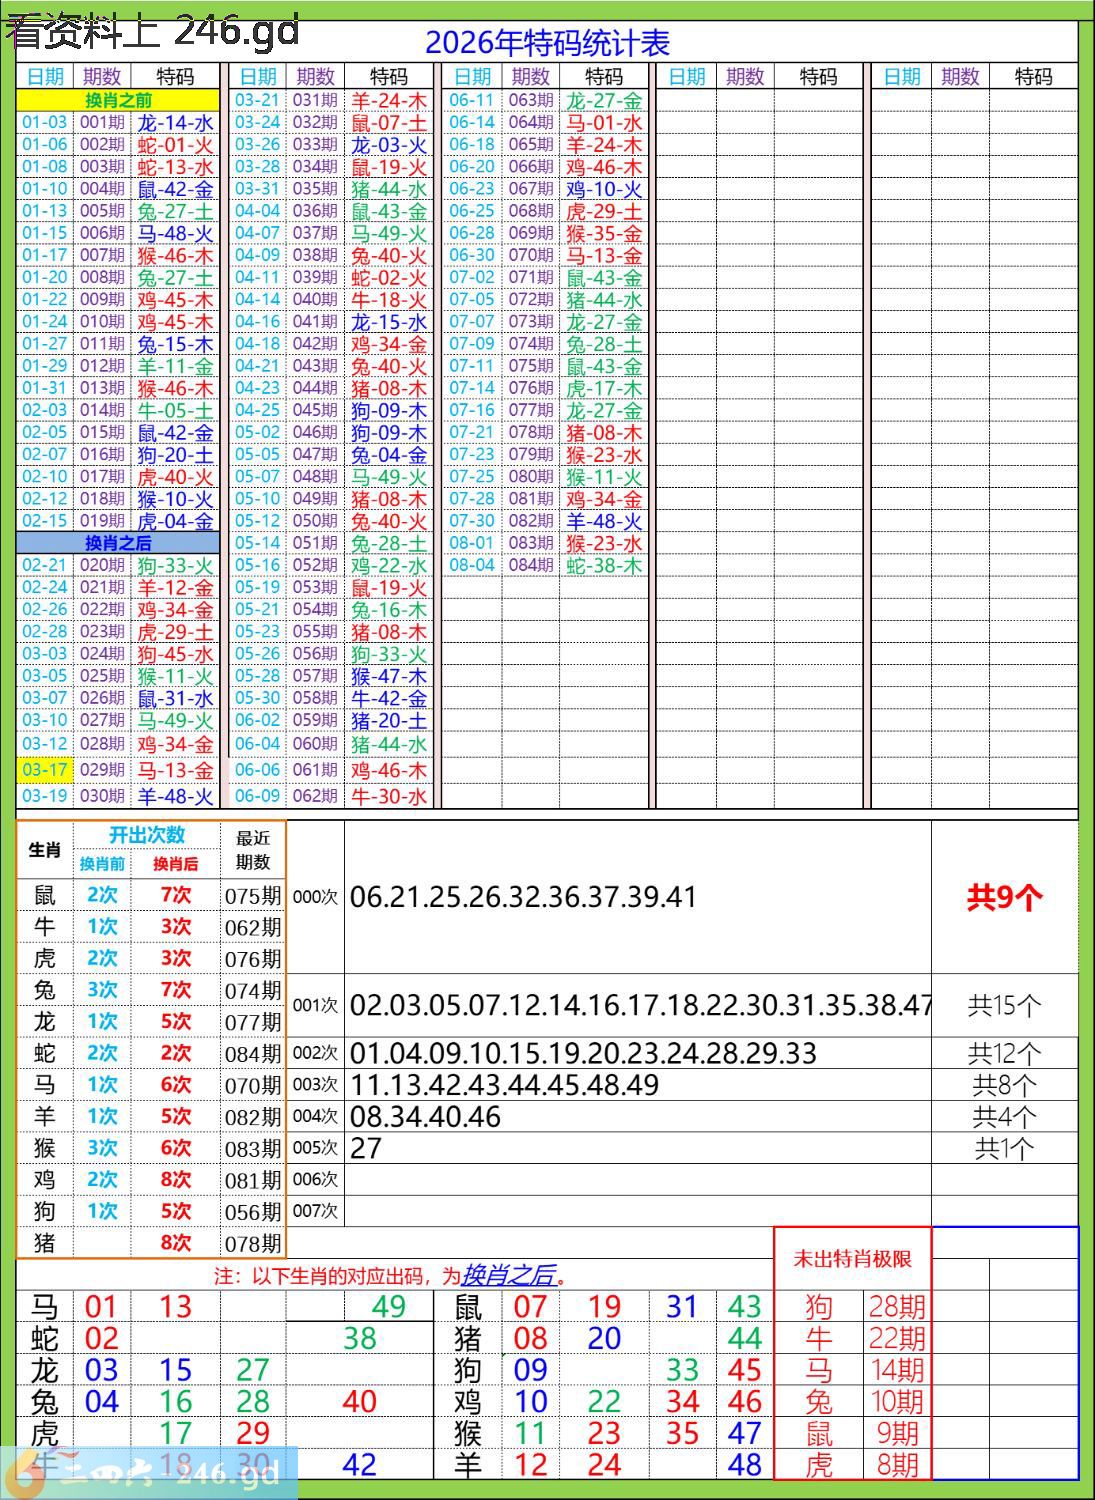Click 22期 beside 牛 in the limit box
This screenshot has height=1500, width=1095.
897,1338
